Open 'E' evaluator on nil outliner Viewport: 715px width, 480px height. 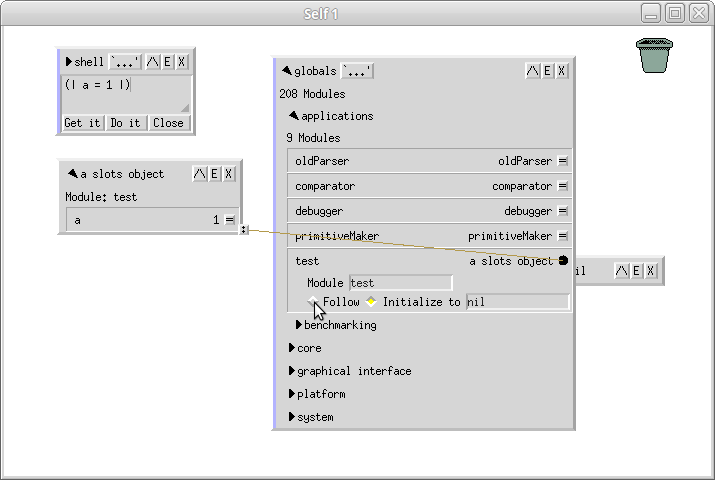[x=636, y=271]
